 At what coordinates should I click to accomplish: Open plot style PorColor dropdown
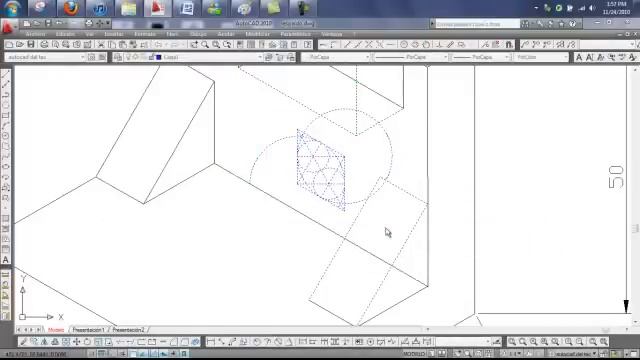tap(541, 57)
